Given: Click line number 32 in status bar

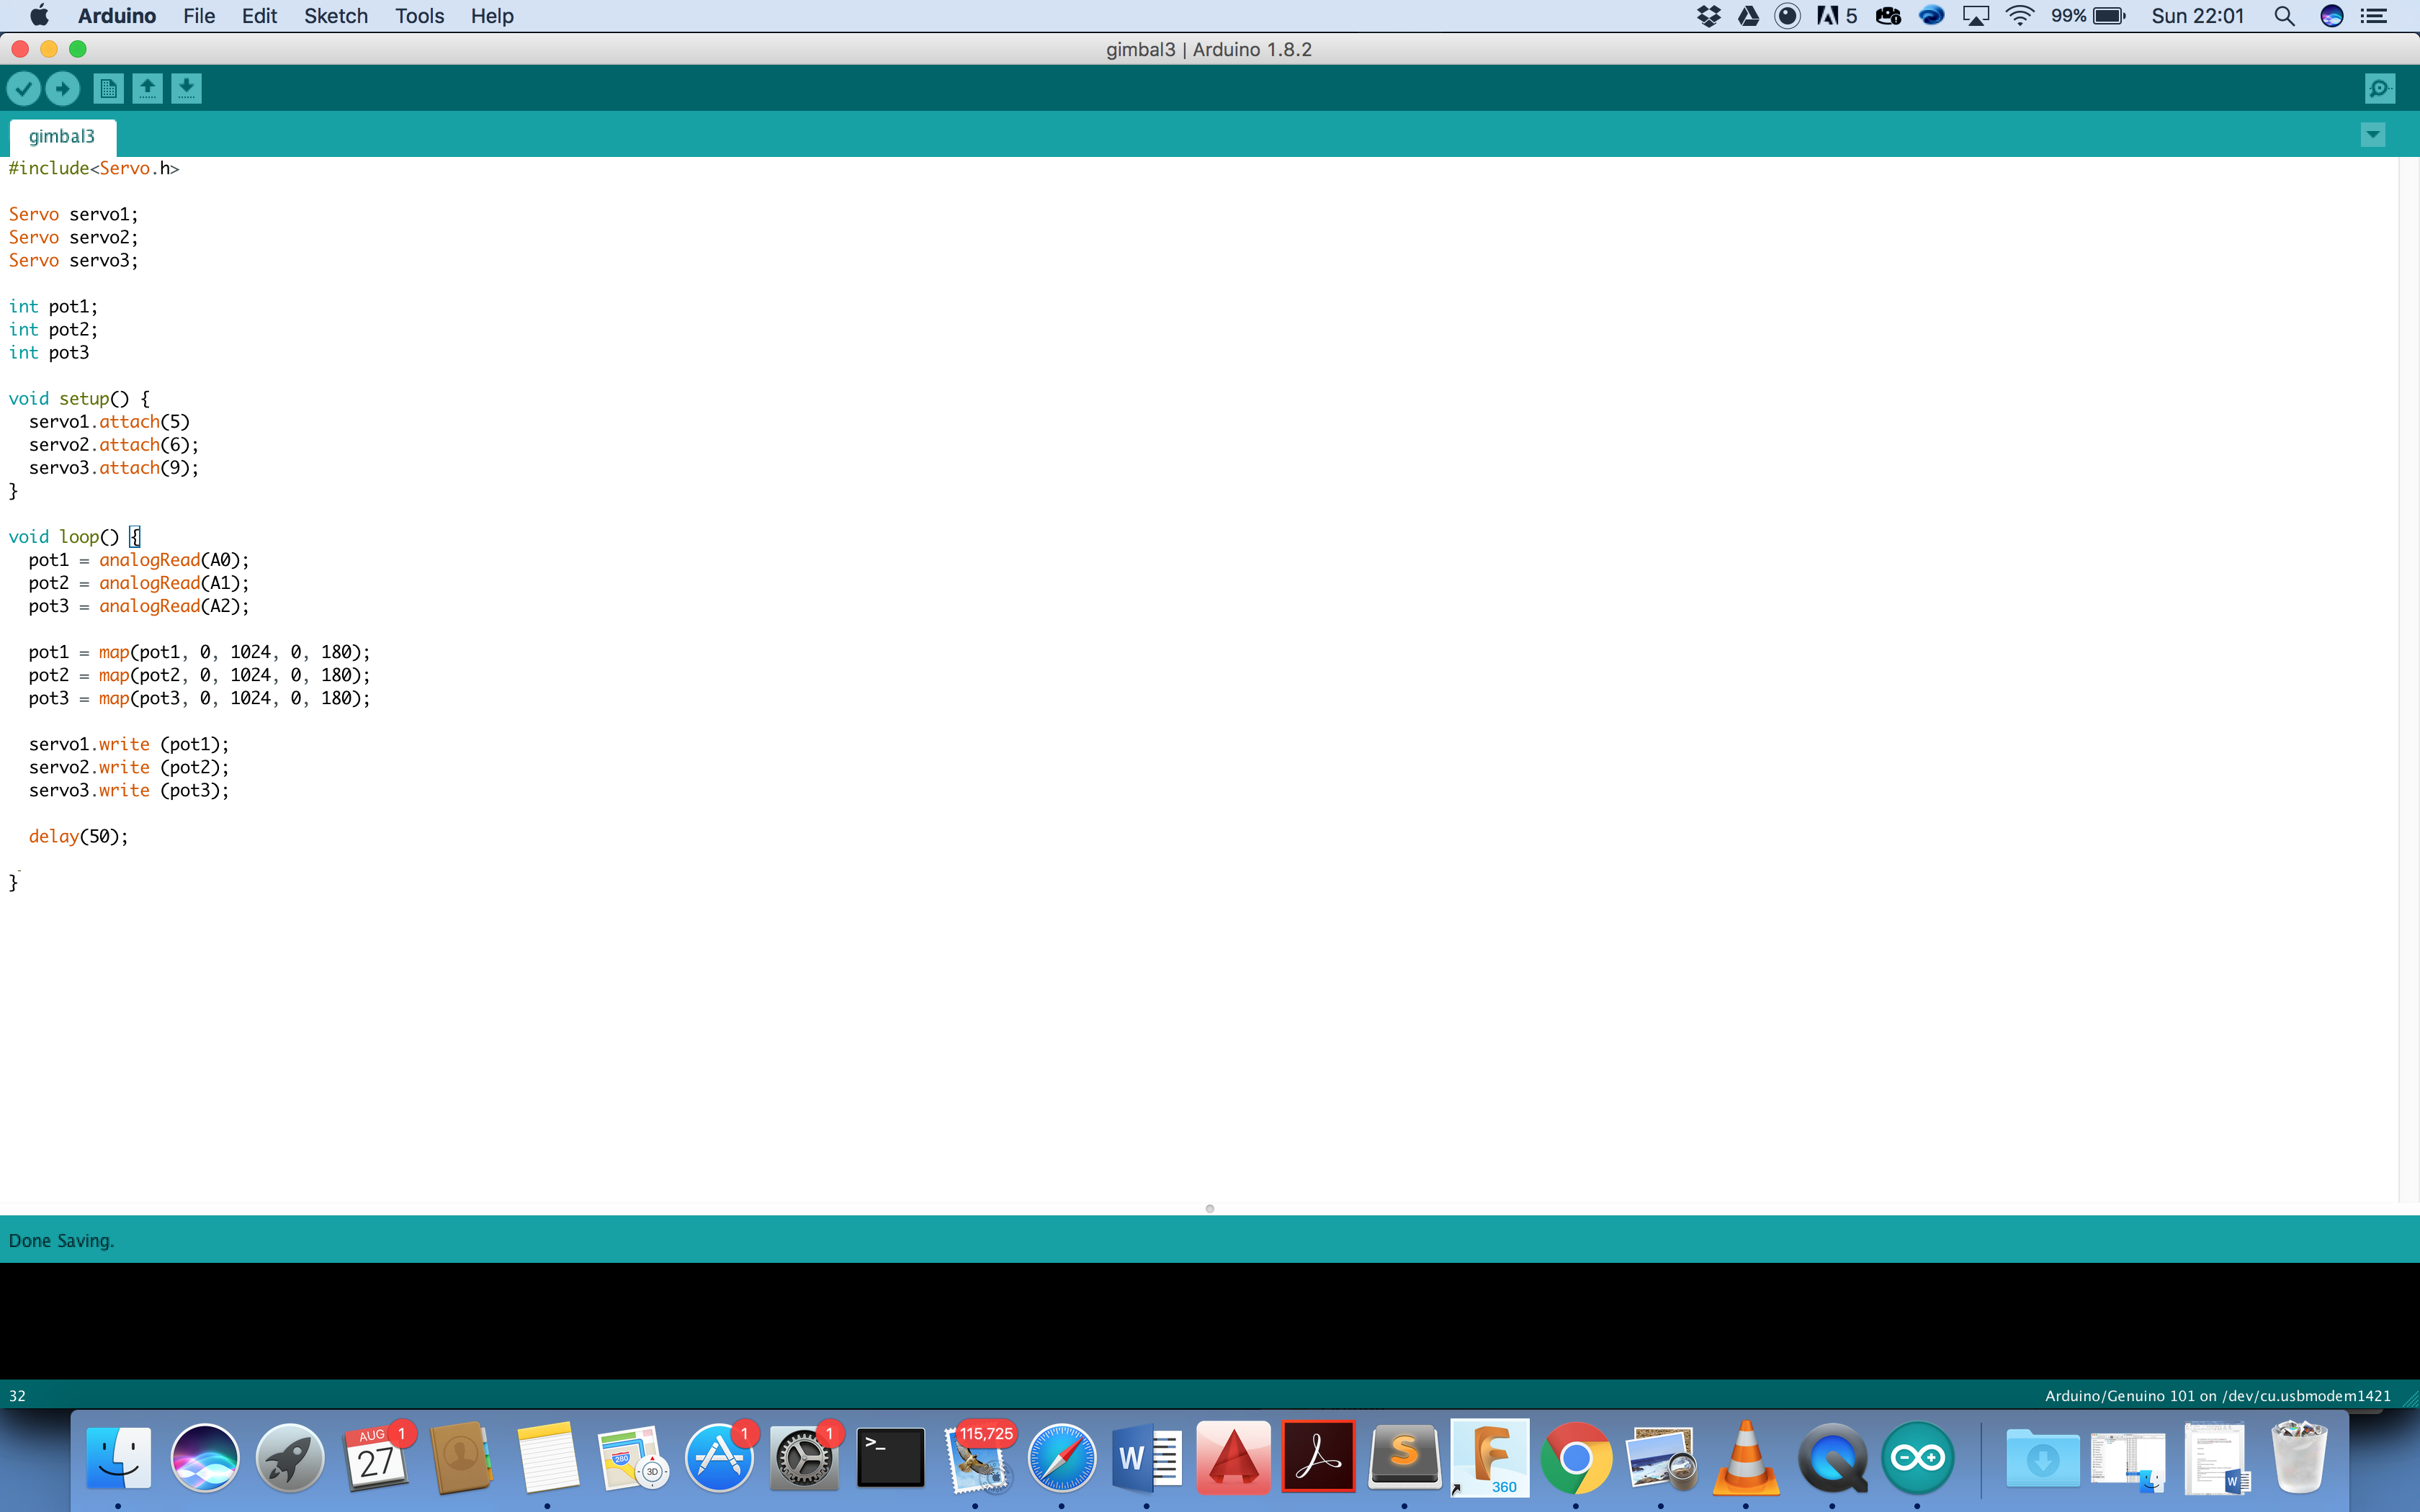Looking at the screenshot, I should (17, 1396).
